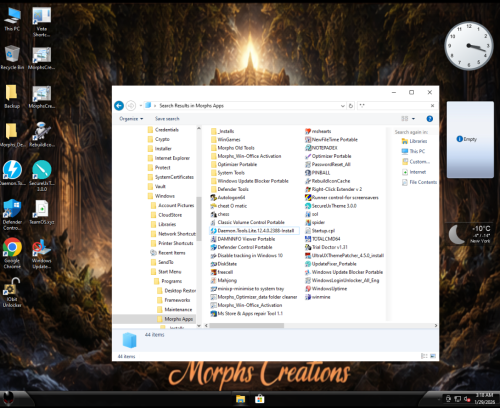Click the Explorer back arrow button
This screenshot has width=500, height=408.
(x=119, y=106)
